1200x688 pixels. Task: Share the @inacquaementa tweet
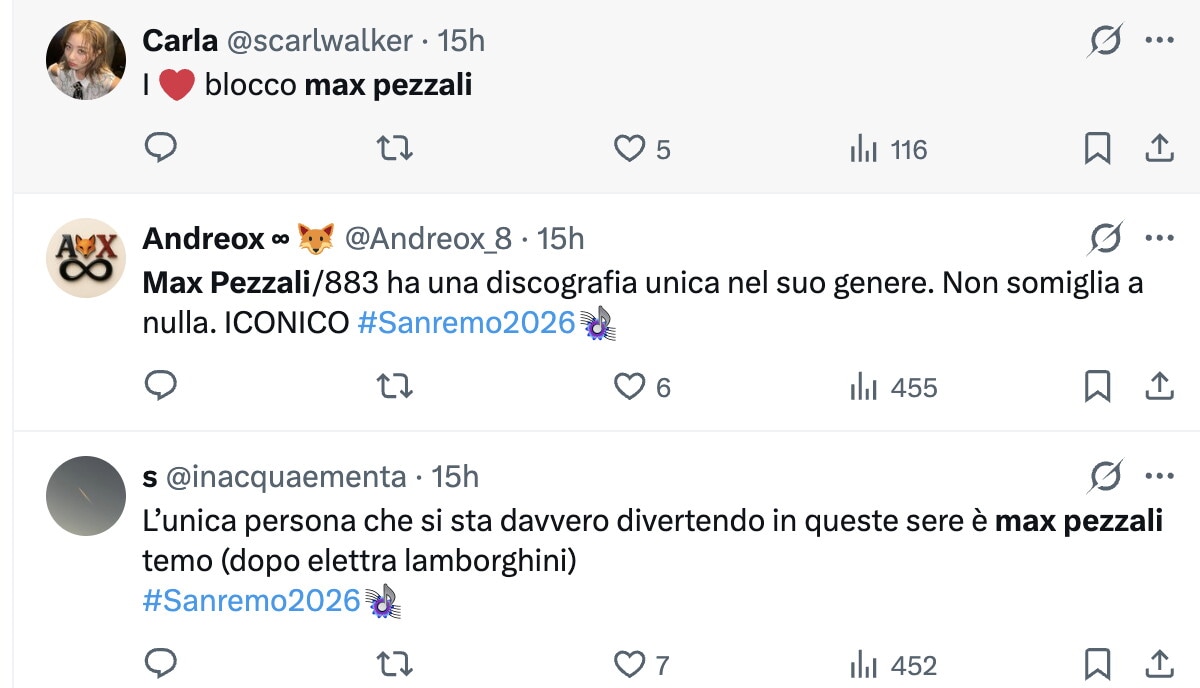tap(1158, 663)
